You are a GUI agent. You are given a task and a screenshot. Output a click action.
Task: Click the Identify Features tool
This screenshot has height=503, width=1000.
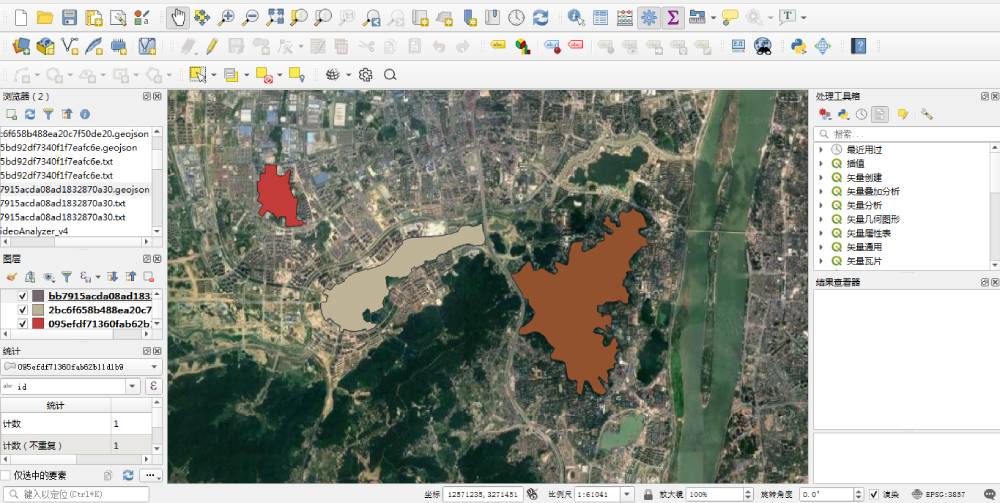(x=575, y=17)
